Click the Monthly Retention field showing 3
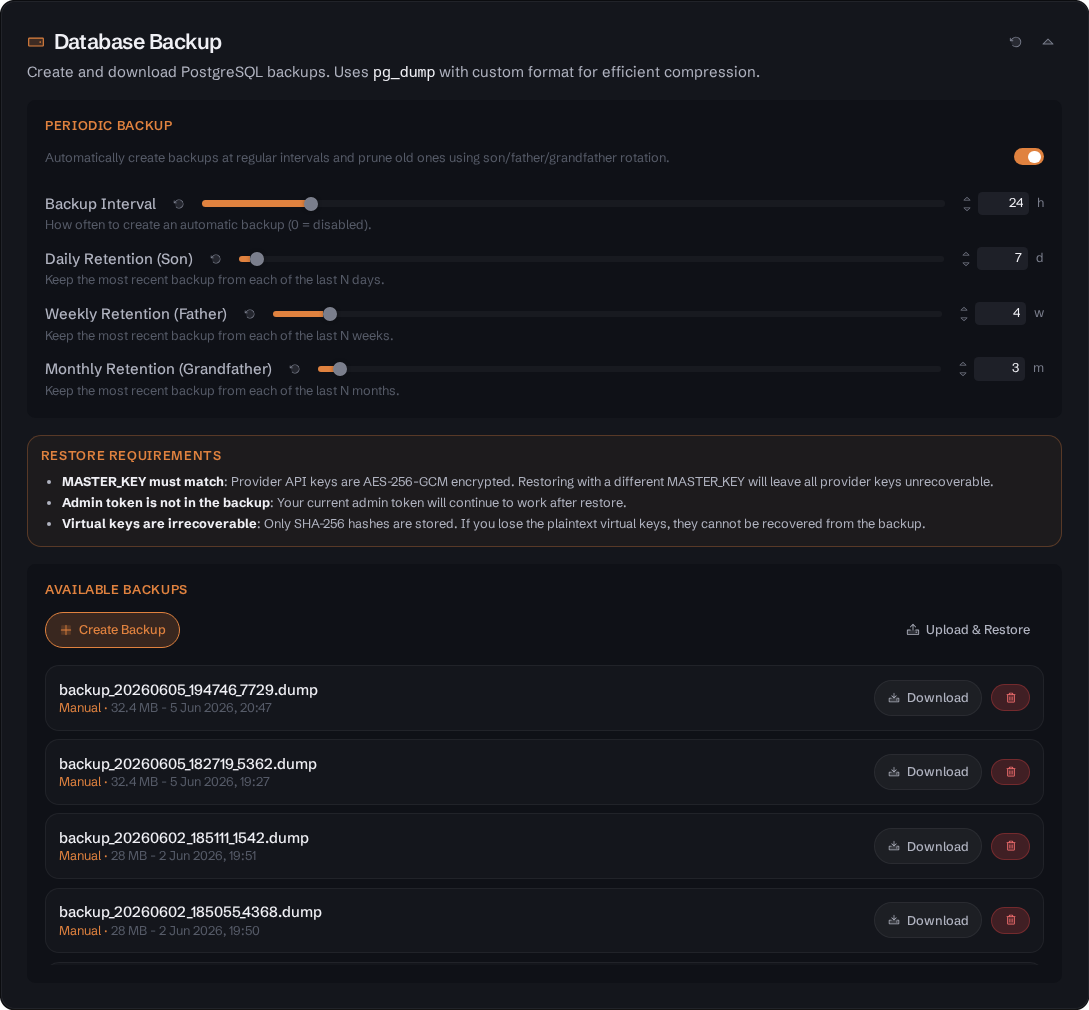The image size is (1089, 1010). click(999, 368)
